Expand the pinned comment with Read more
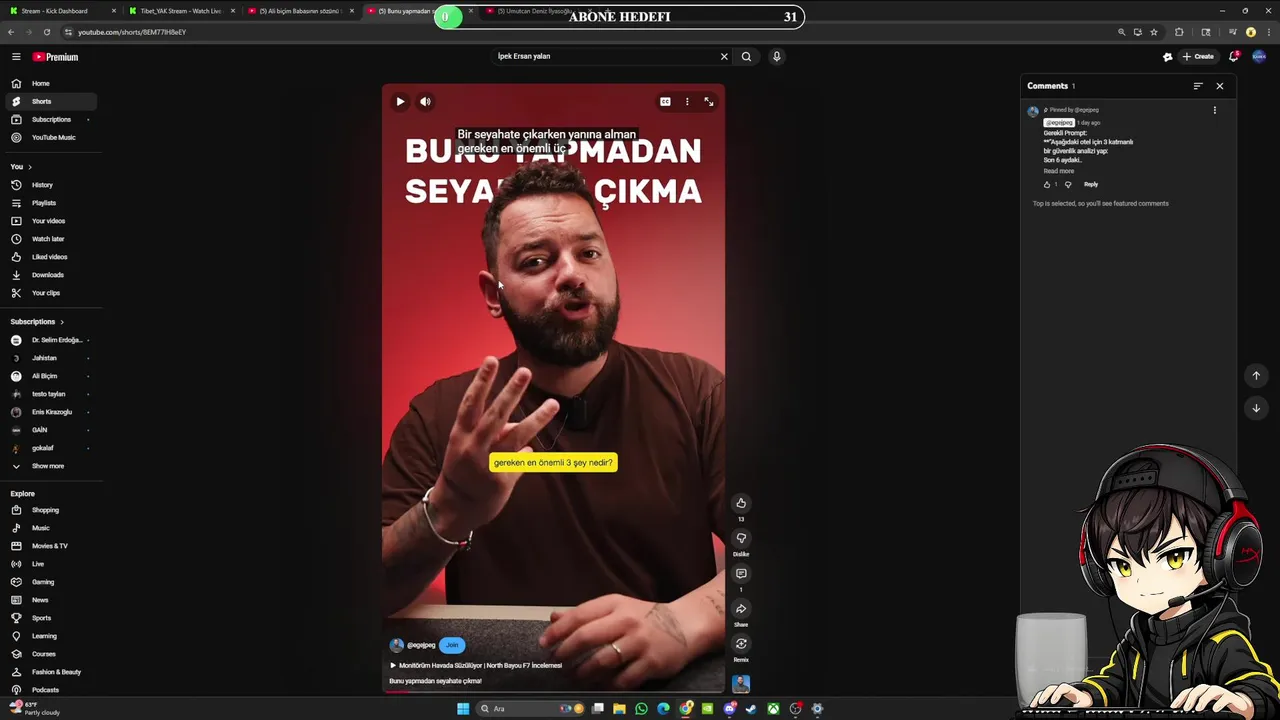This screenshot has width=1280, height=720. tap(1059, 171)
